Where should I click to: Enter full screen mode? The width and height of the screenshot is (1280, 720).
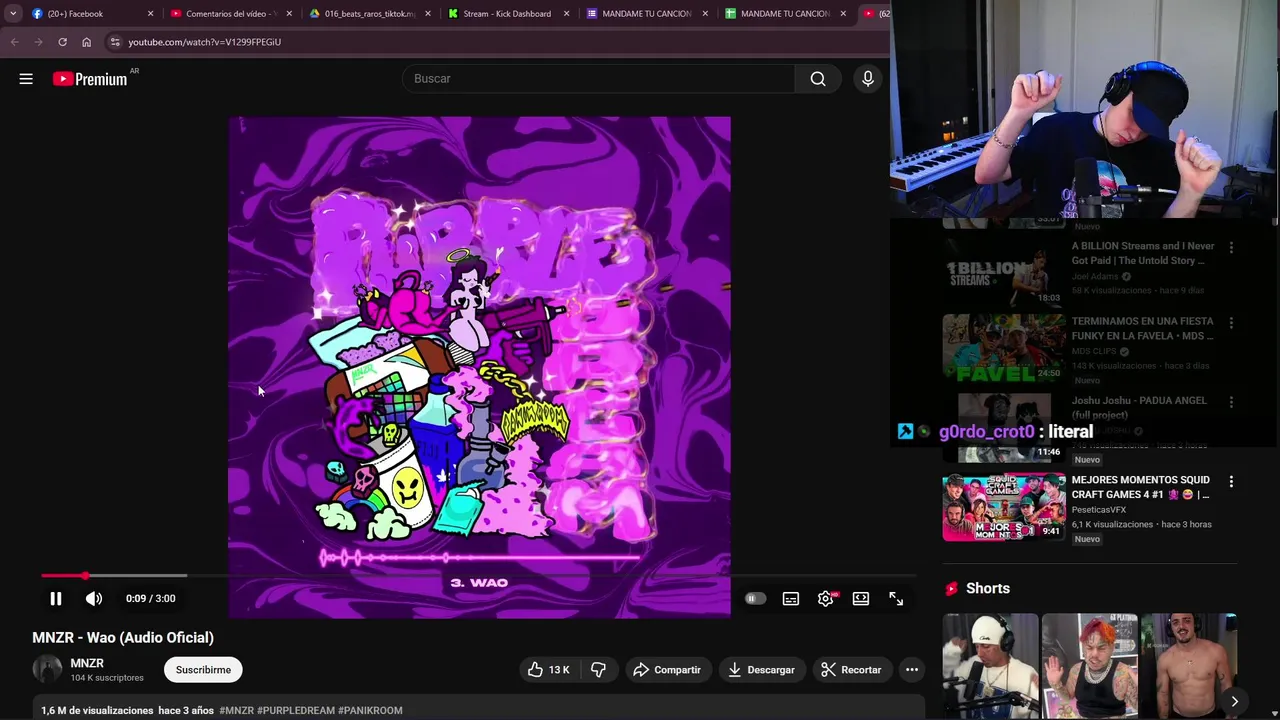(x=896, y=598)
